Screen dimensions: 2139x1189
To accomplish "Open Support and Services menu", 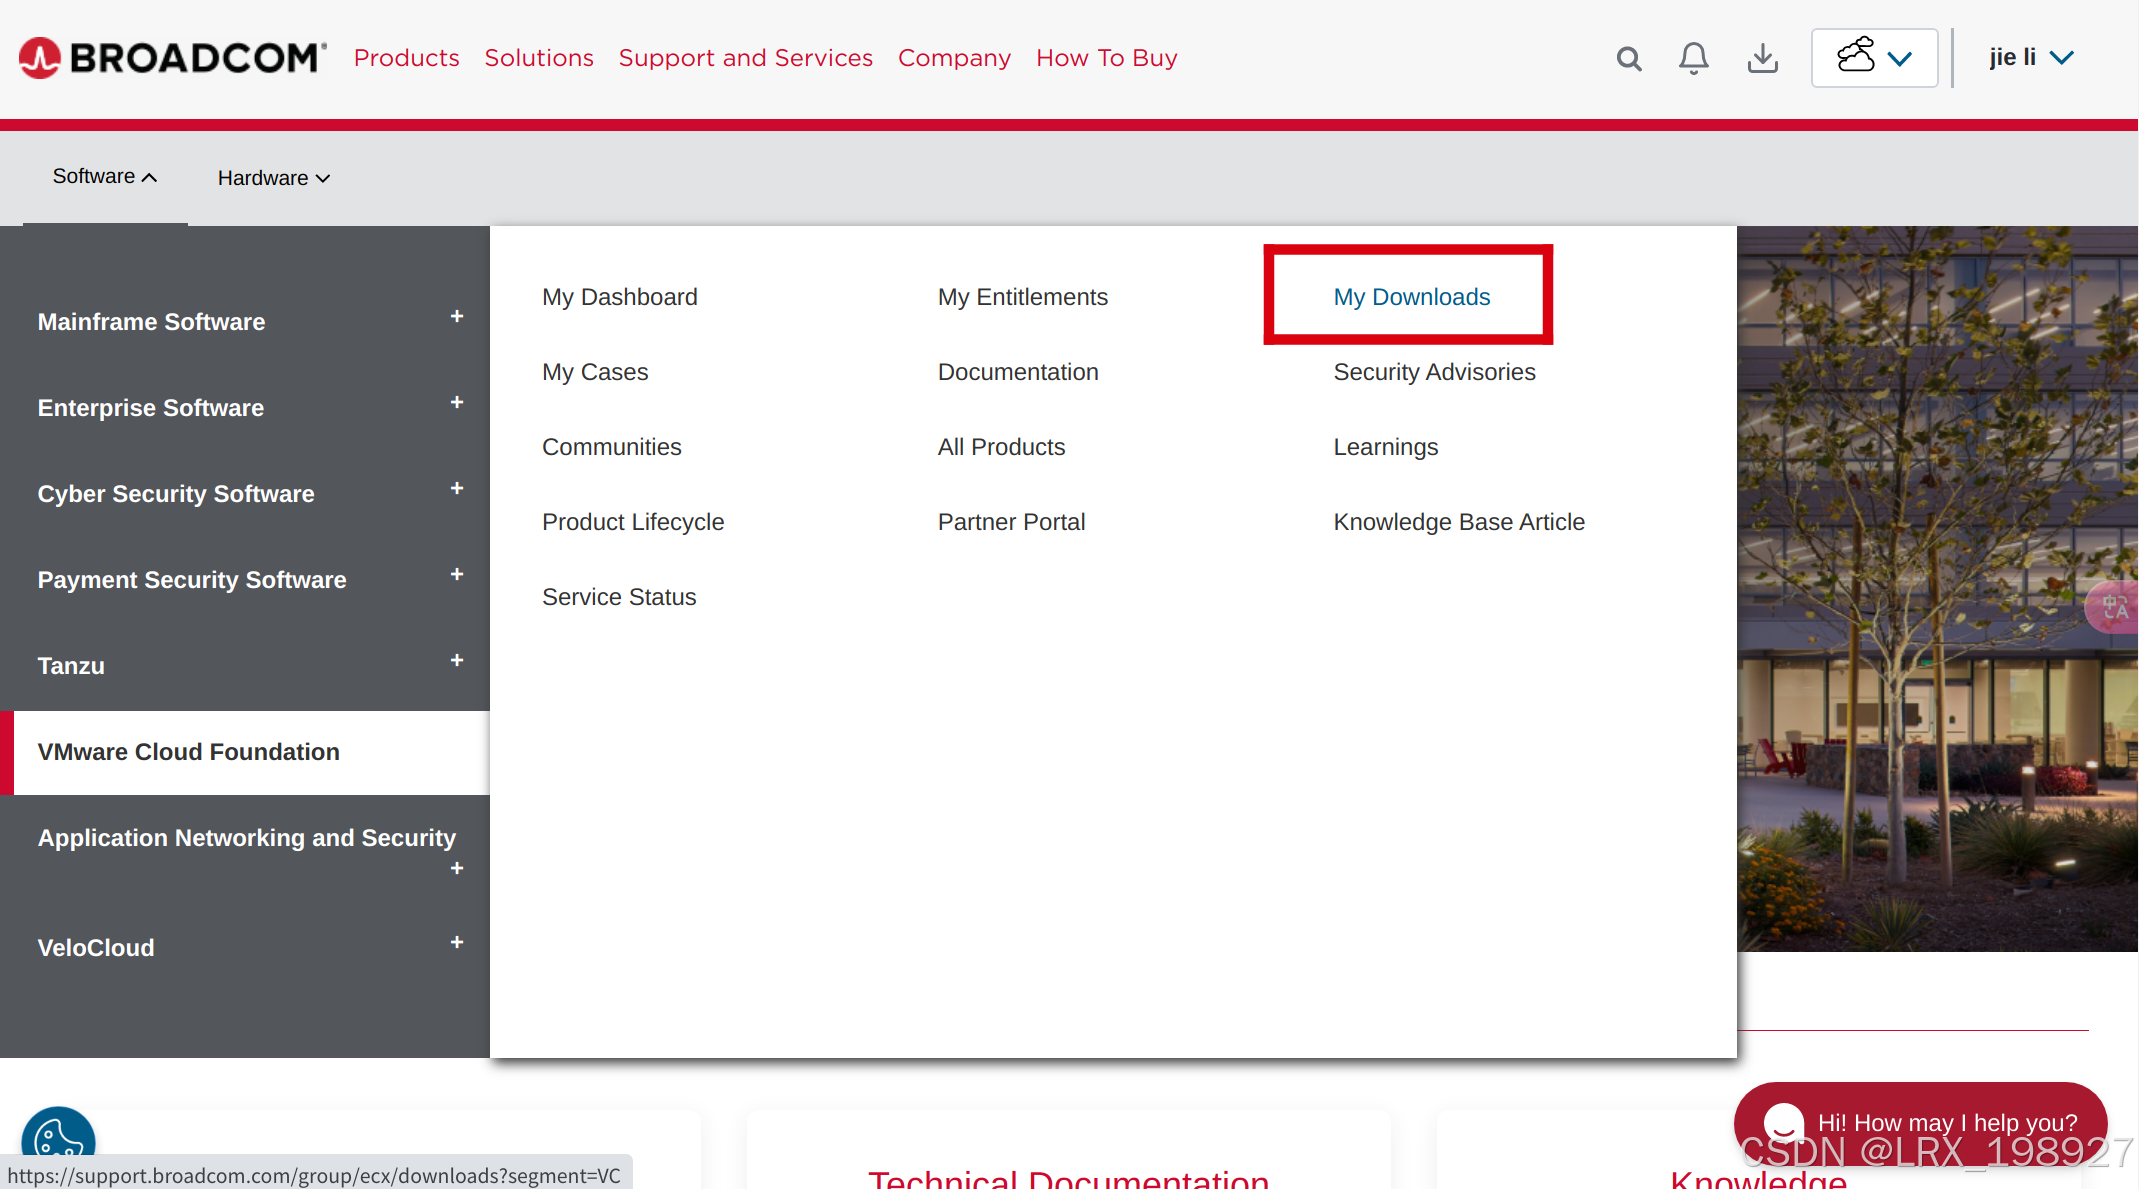I will [745, 58].
